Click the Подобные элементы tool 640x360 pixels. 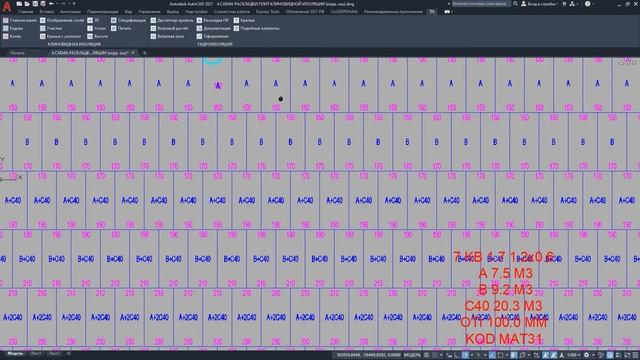tap(257, 28)
